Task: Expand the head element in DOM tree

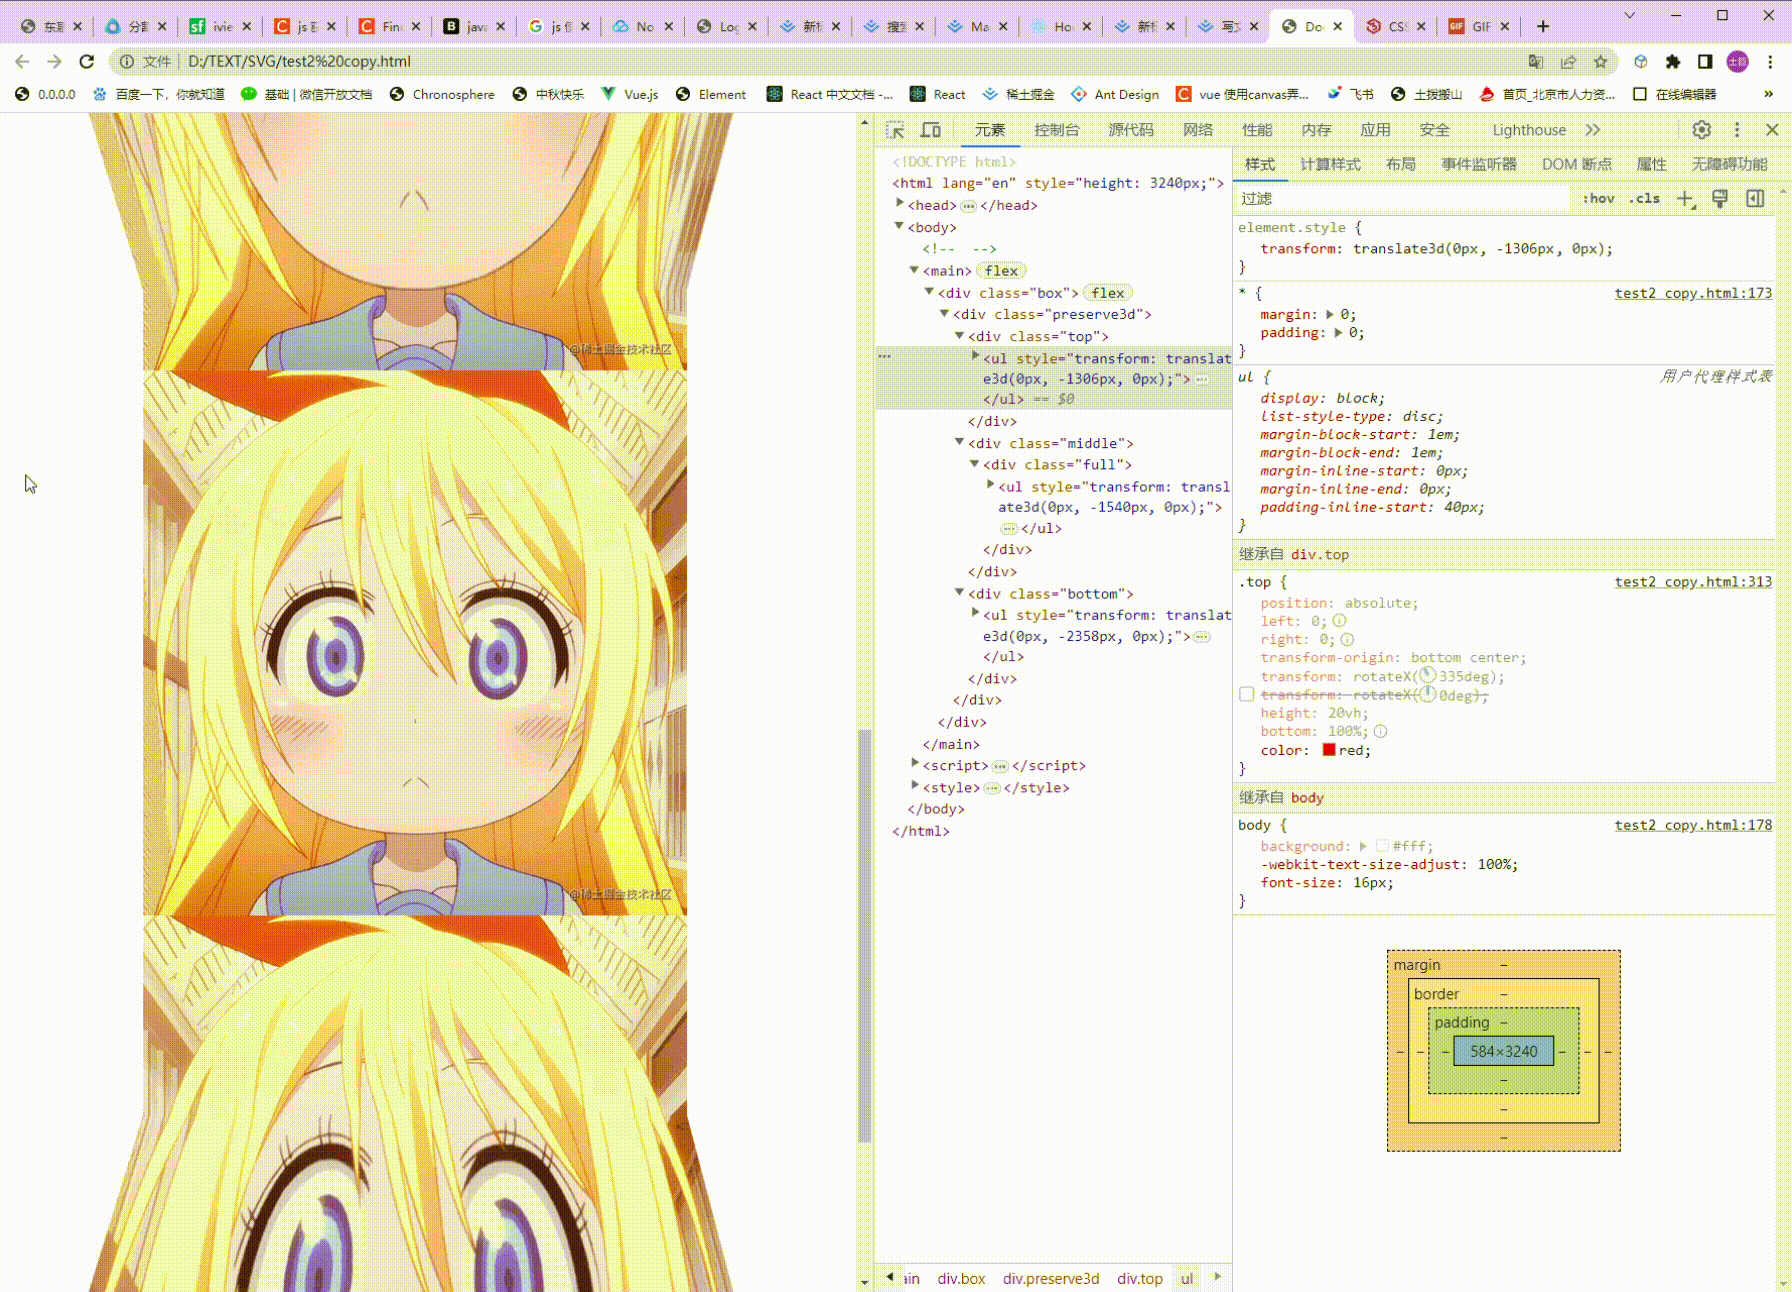Action: 899,204
